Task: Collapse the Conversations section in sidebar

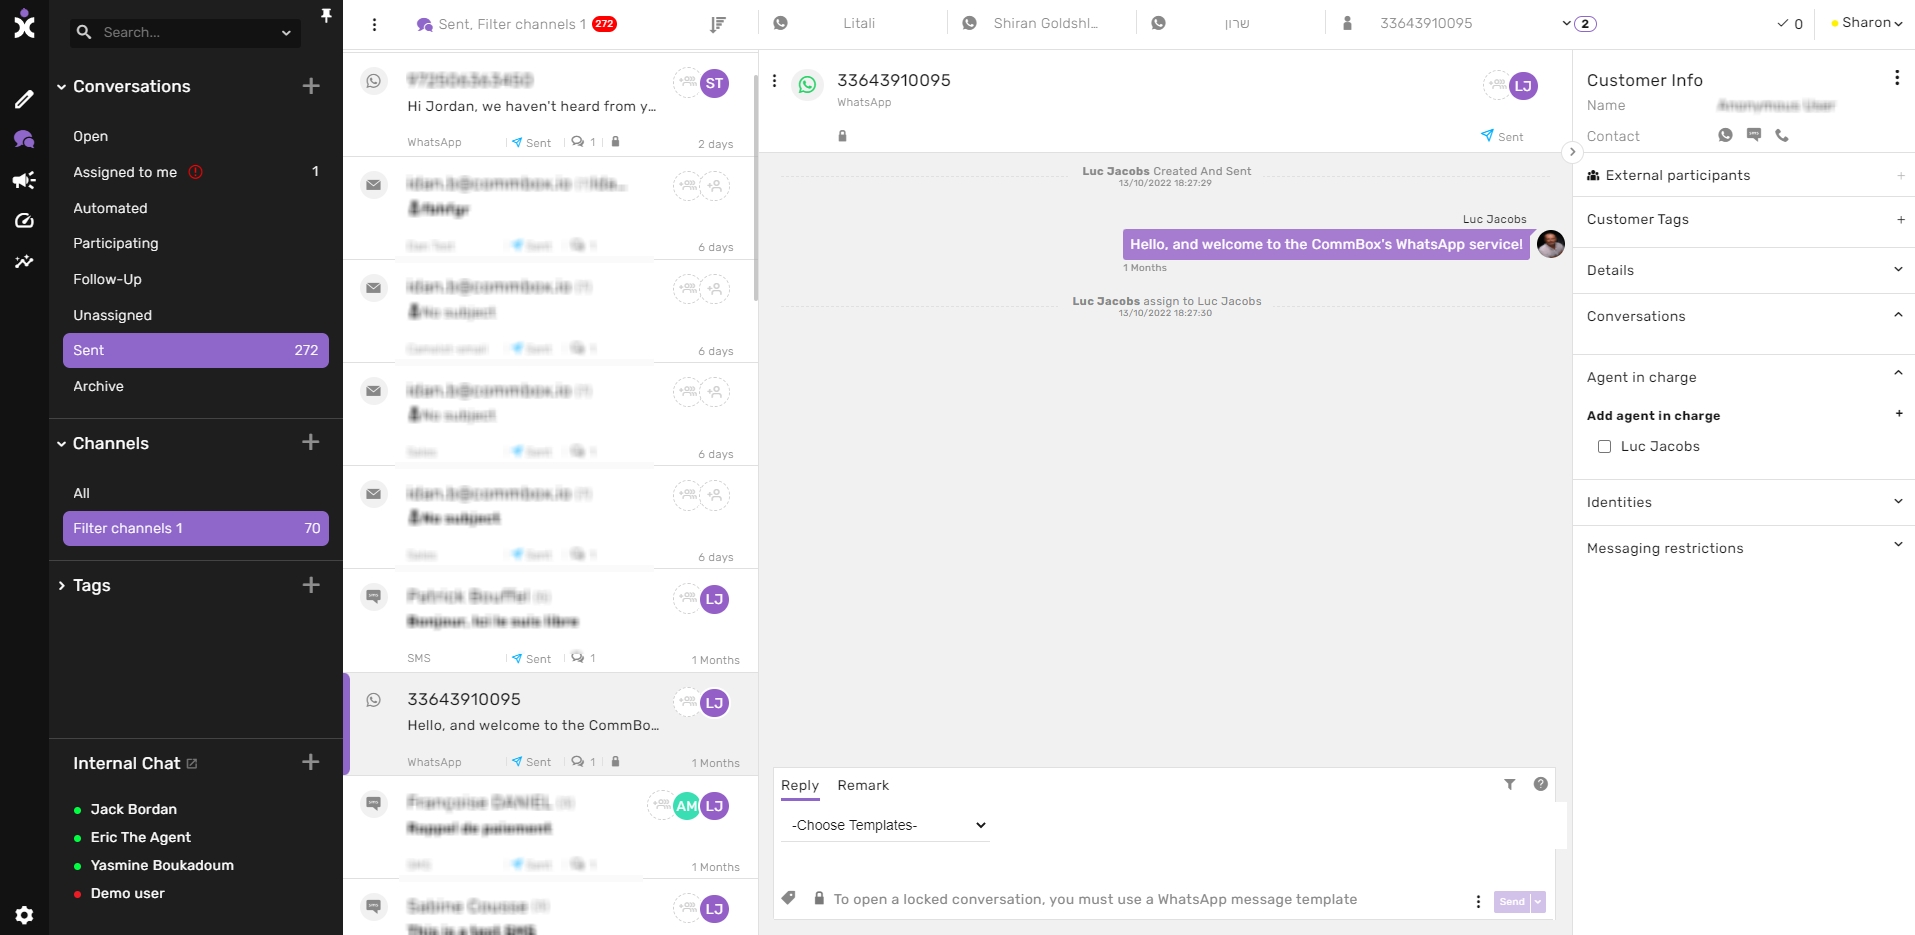Action: (x=61, y=86)
